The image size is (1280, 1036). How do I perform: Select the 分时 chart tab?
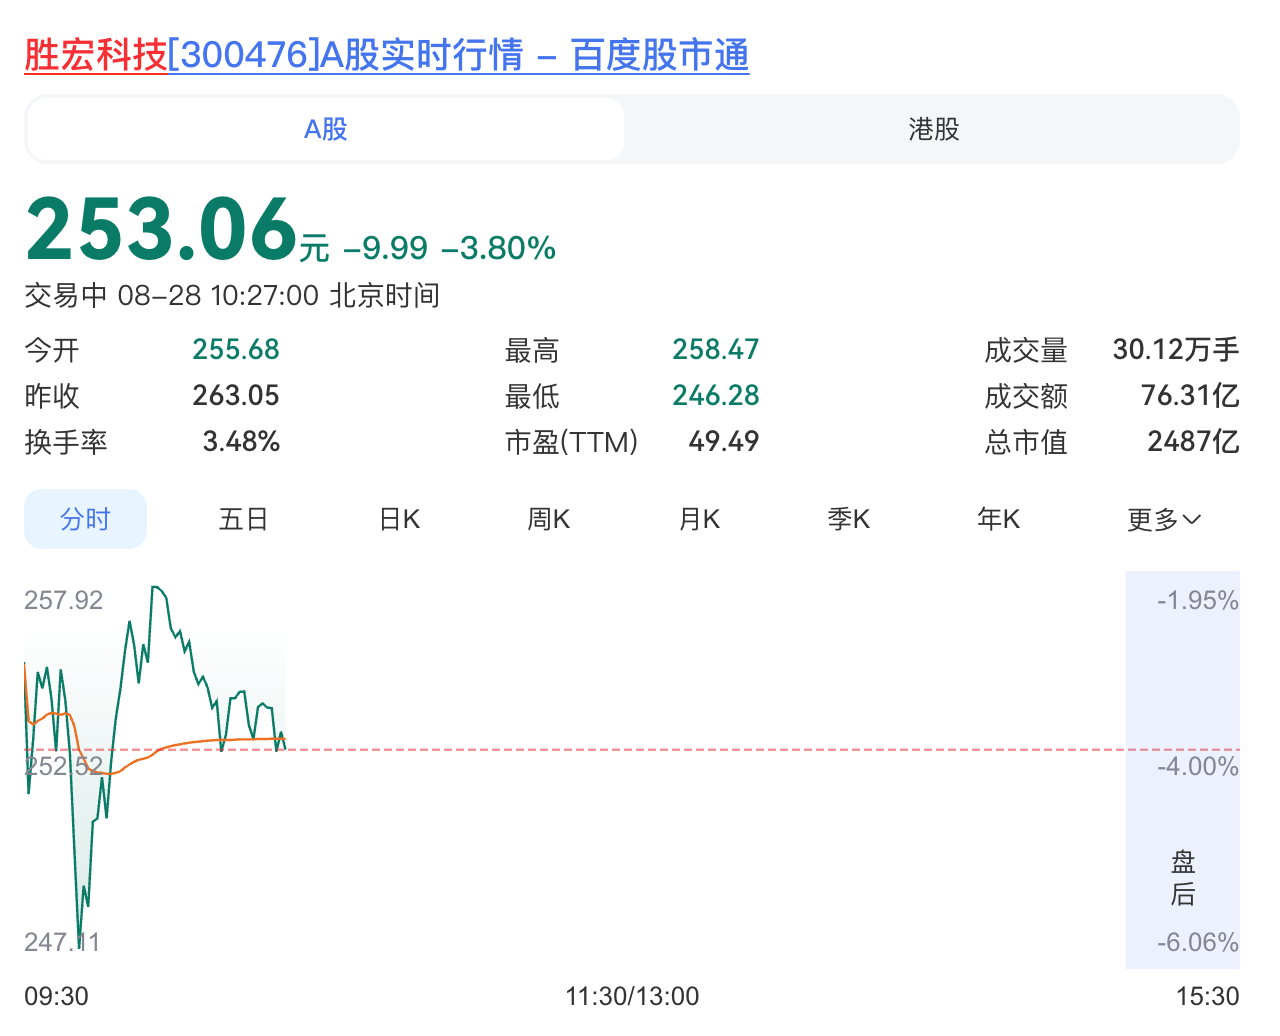(x=85, y=519)
